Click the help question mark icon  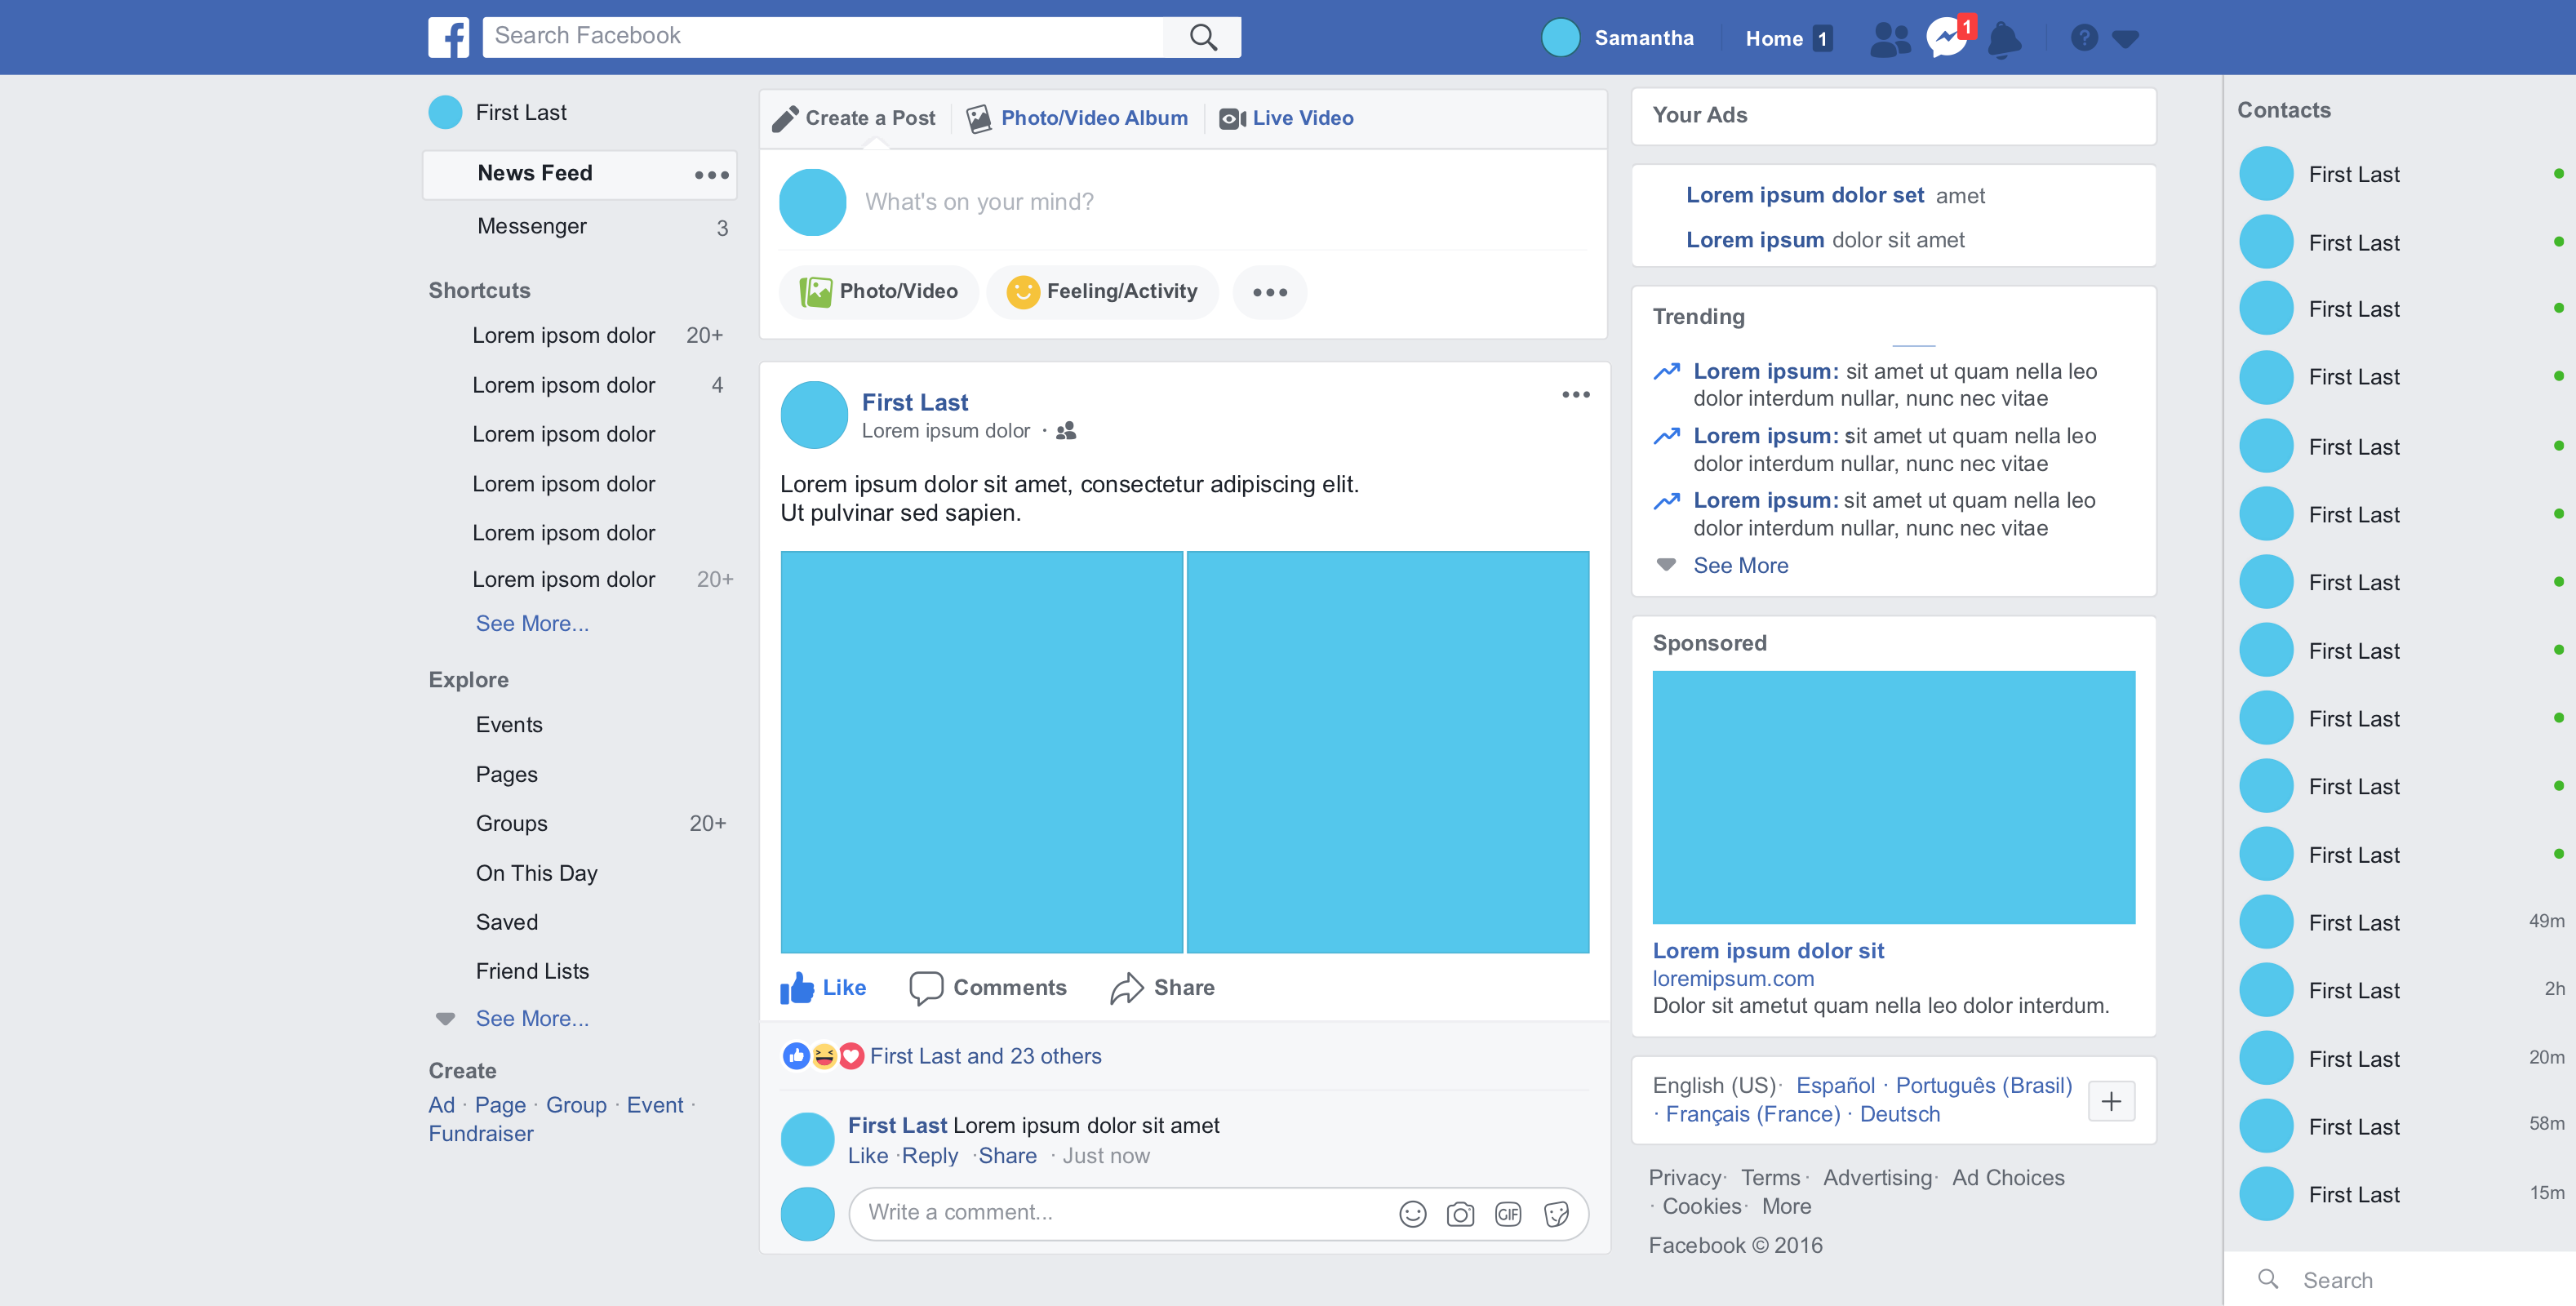pos(2084,38)
